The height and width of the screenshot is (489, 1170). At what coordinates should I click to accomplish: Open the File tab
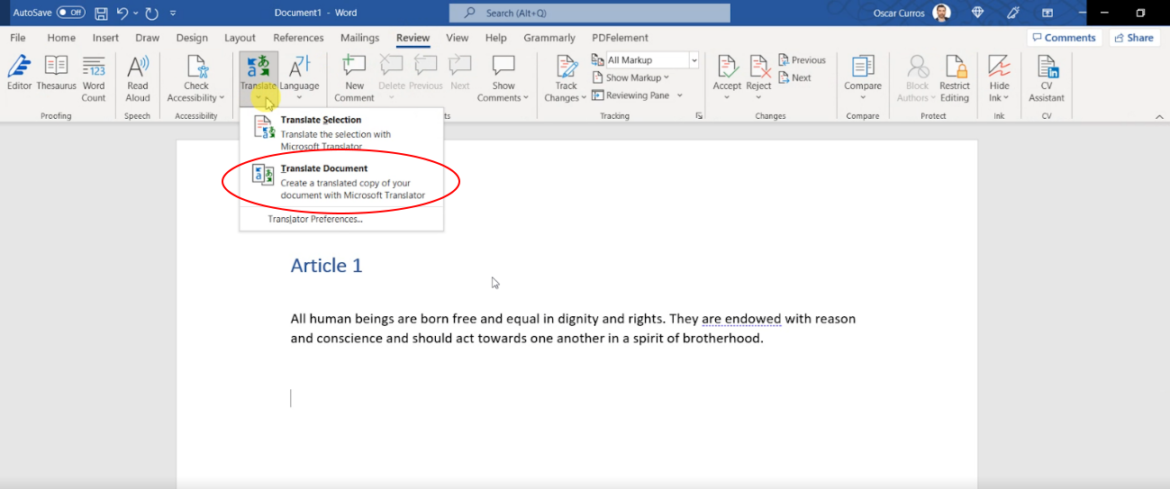point(18,37)
